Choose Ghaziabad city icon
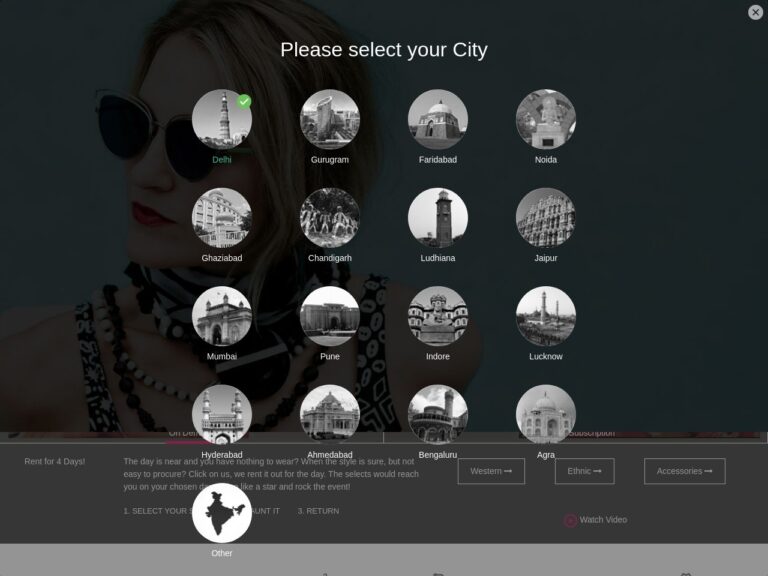Screen dimensions: 768x576 tap(222, 217)
